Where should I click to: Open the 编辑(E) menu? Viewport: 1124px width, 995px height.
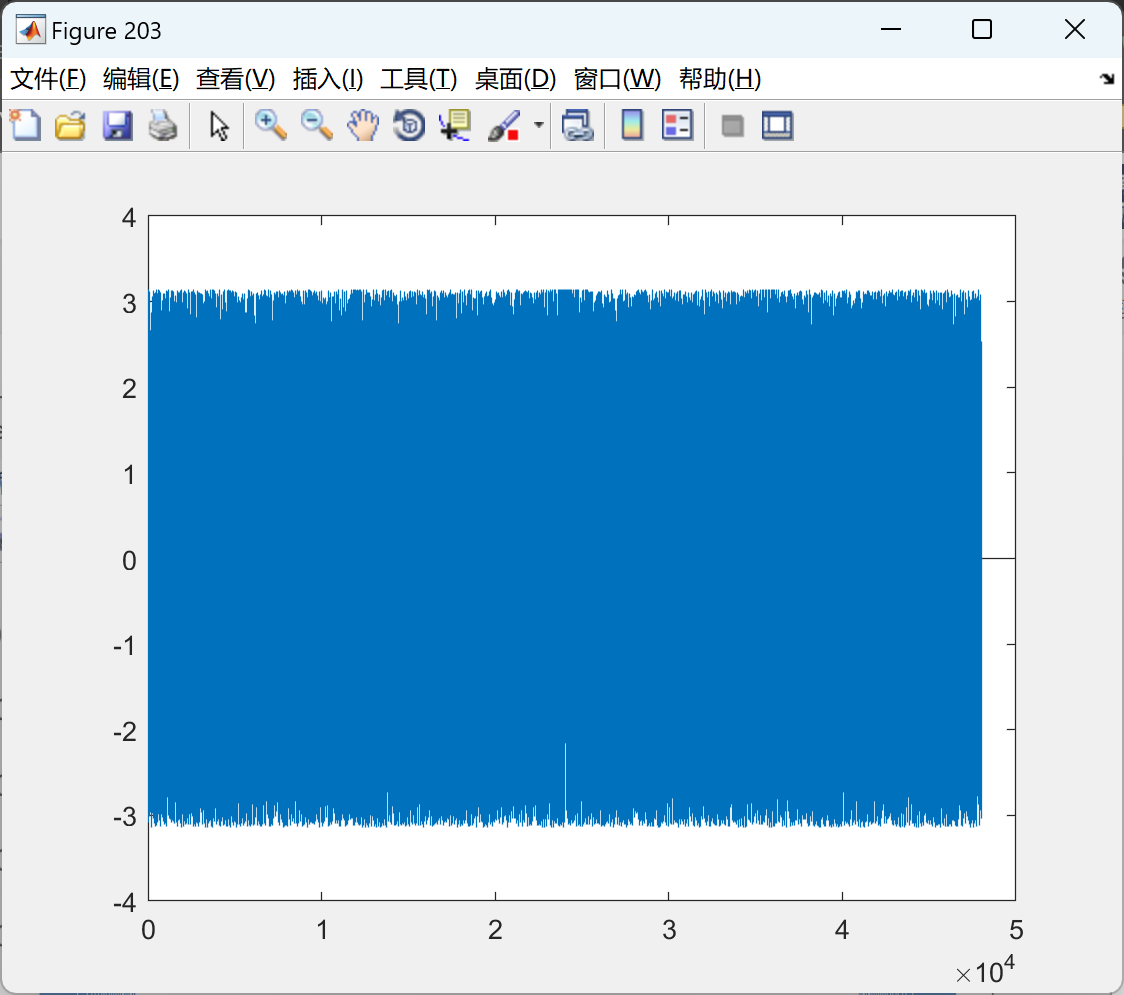coord(140,79)
